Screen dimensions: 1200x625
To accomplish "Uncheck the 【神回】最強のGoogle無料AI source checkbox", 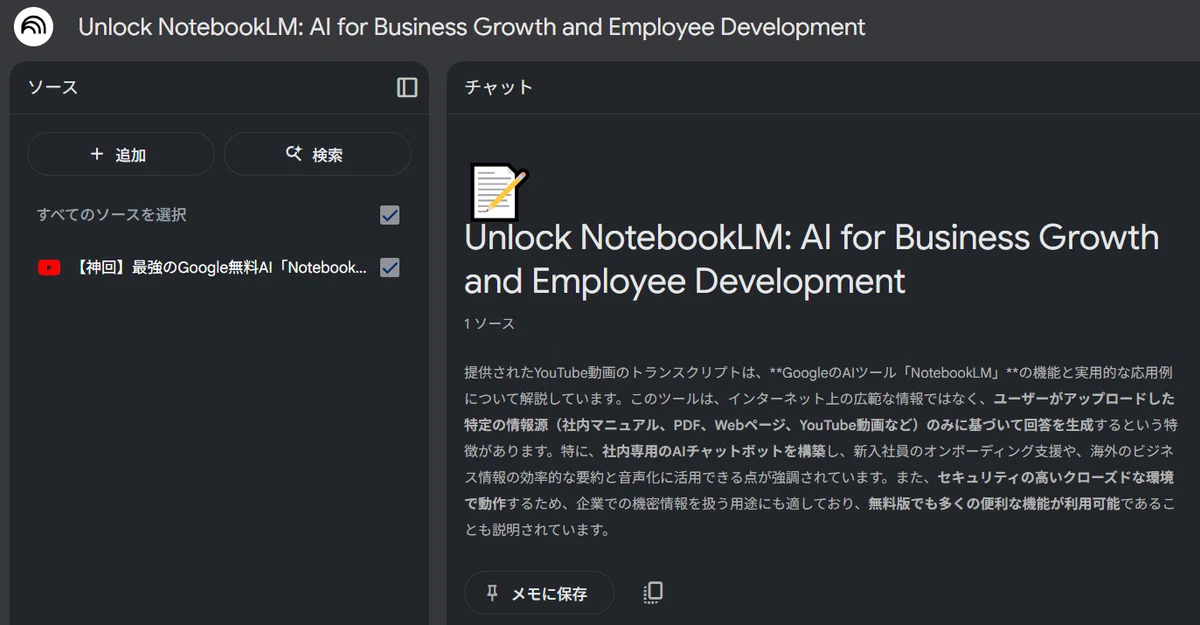I will (x=390, y=268).
